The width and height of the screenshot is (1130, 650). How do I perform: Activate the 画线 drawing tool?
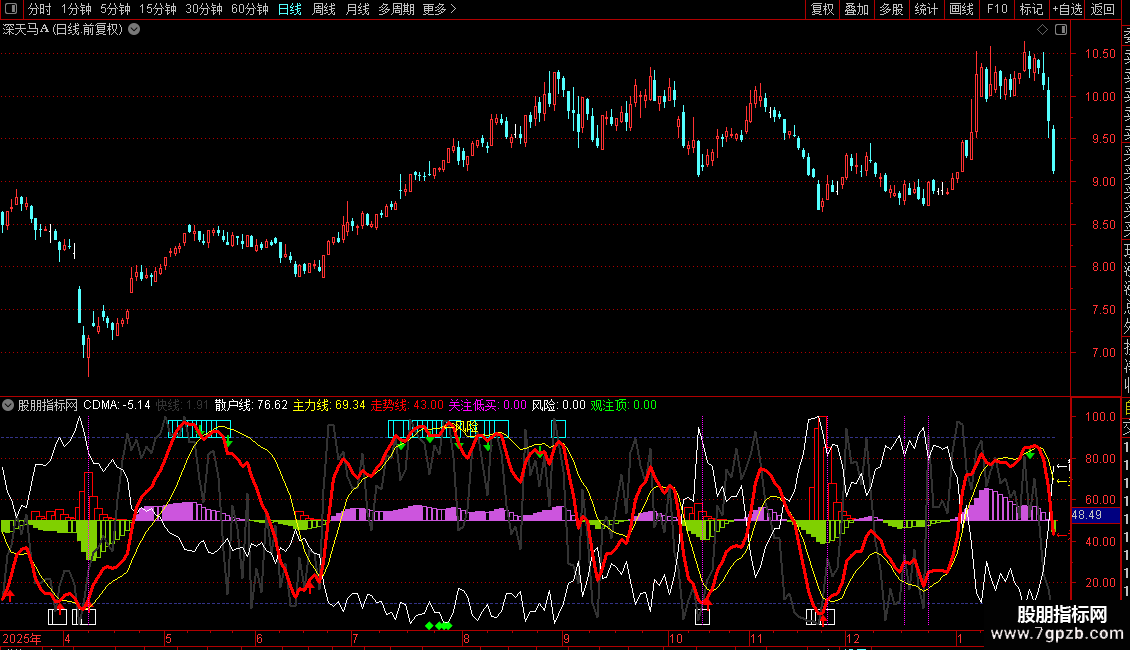coord(961,9)
